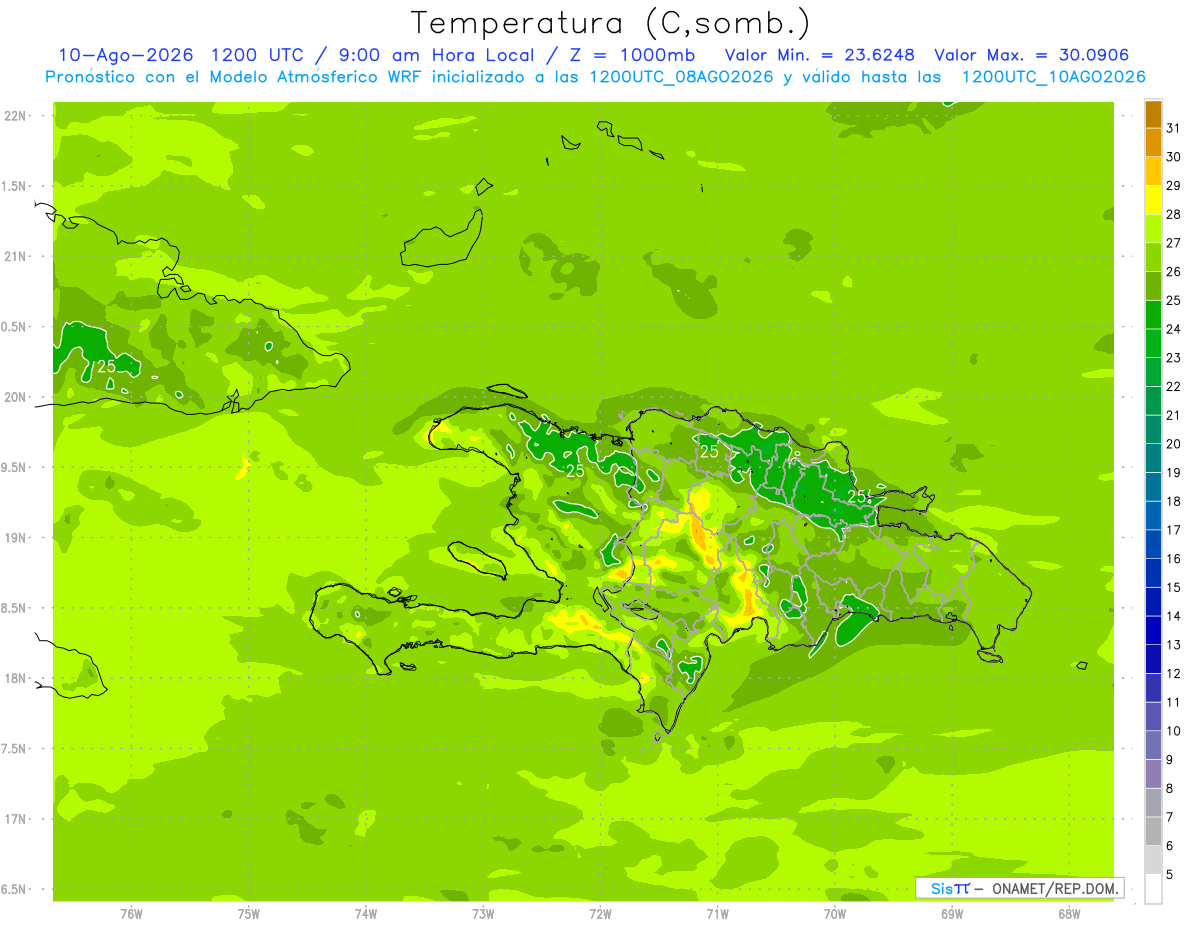Screen dimensions: 1200x927
Task: Click the "19N" latitude axis label
Action: click(17, 538)
